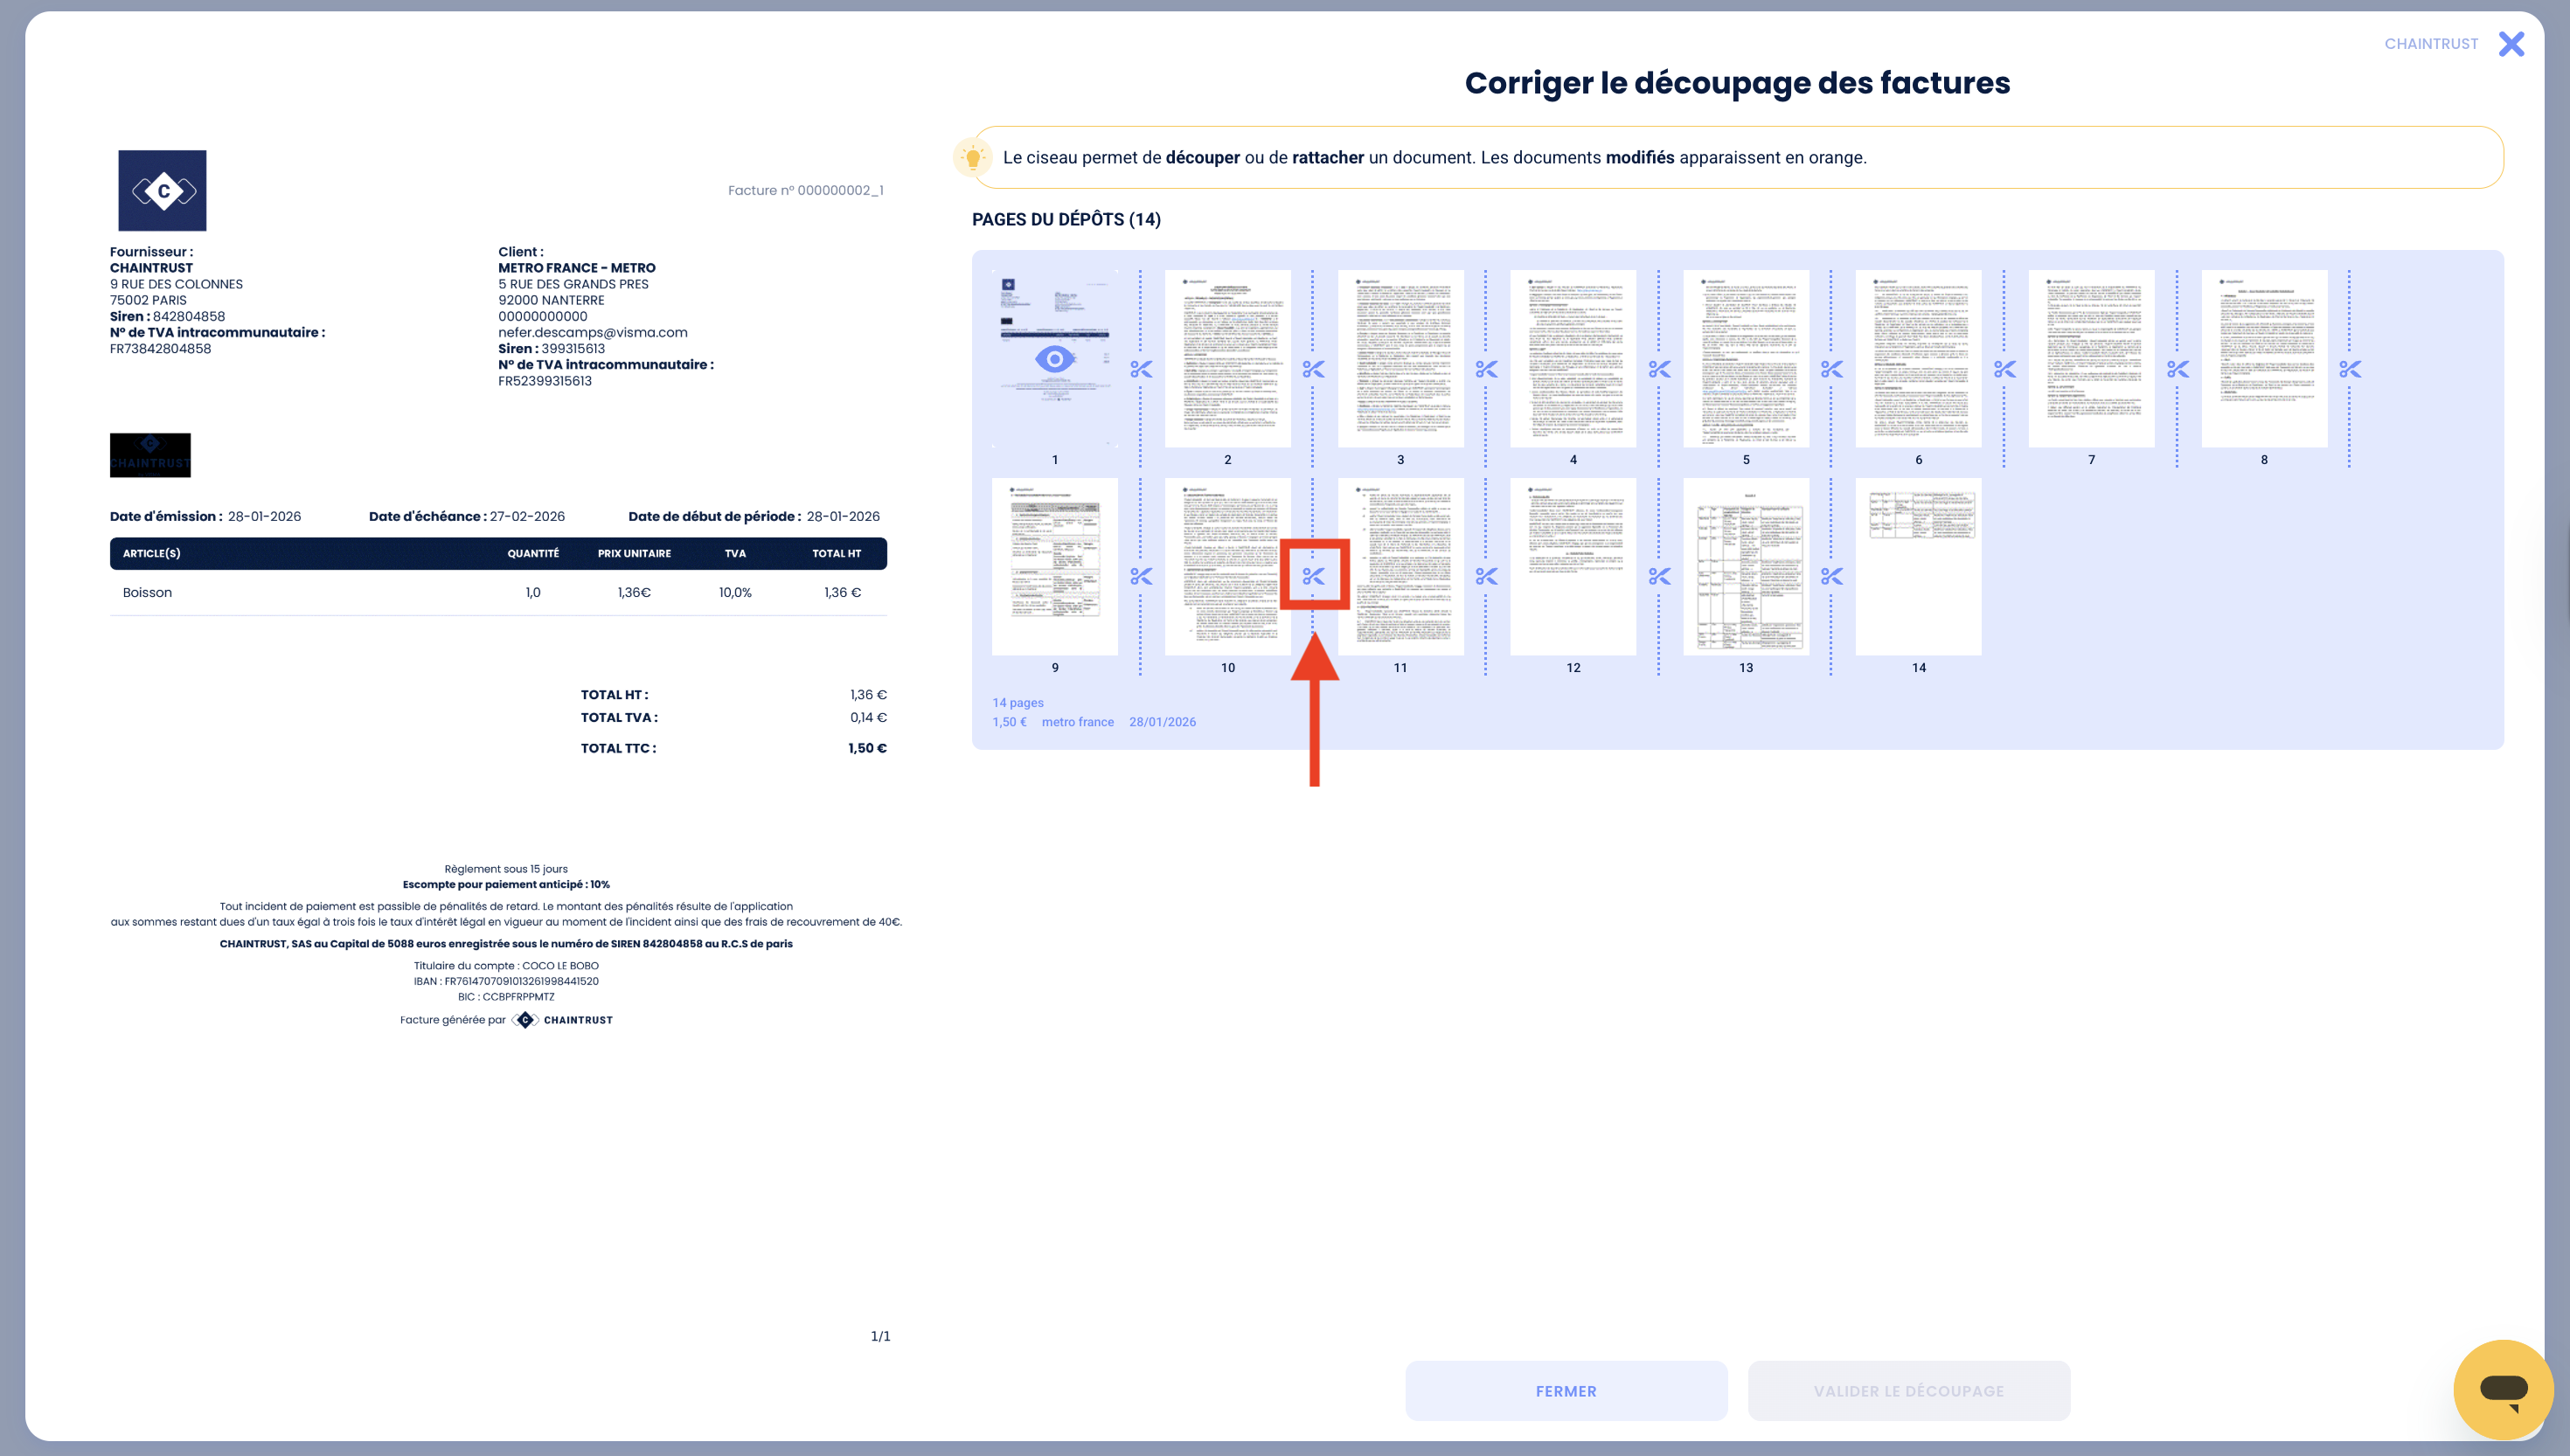Select page 6 thumbnail

1918,358
